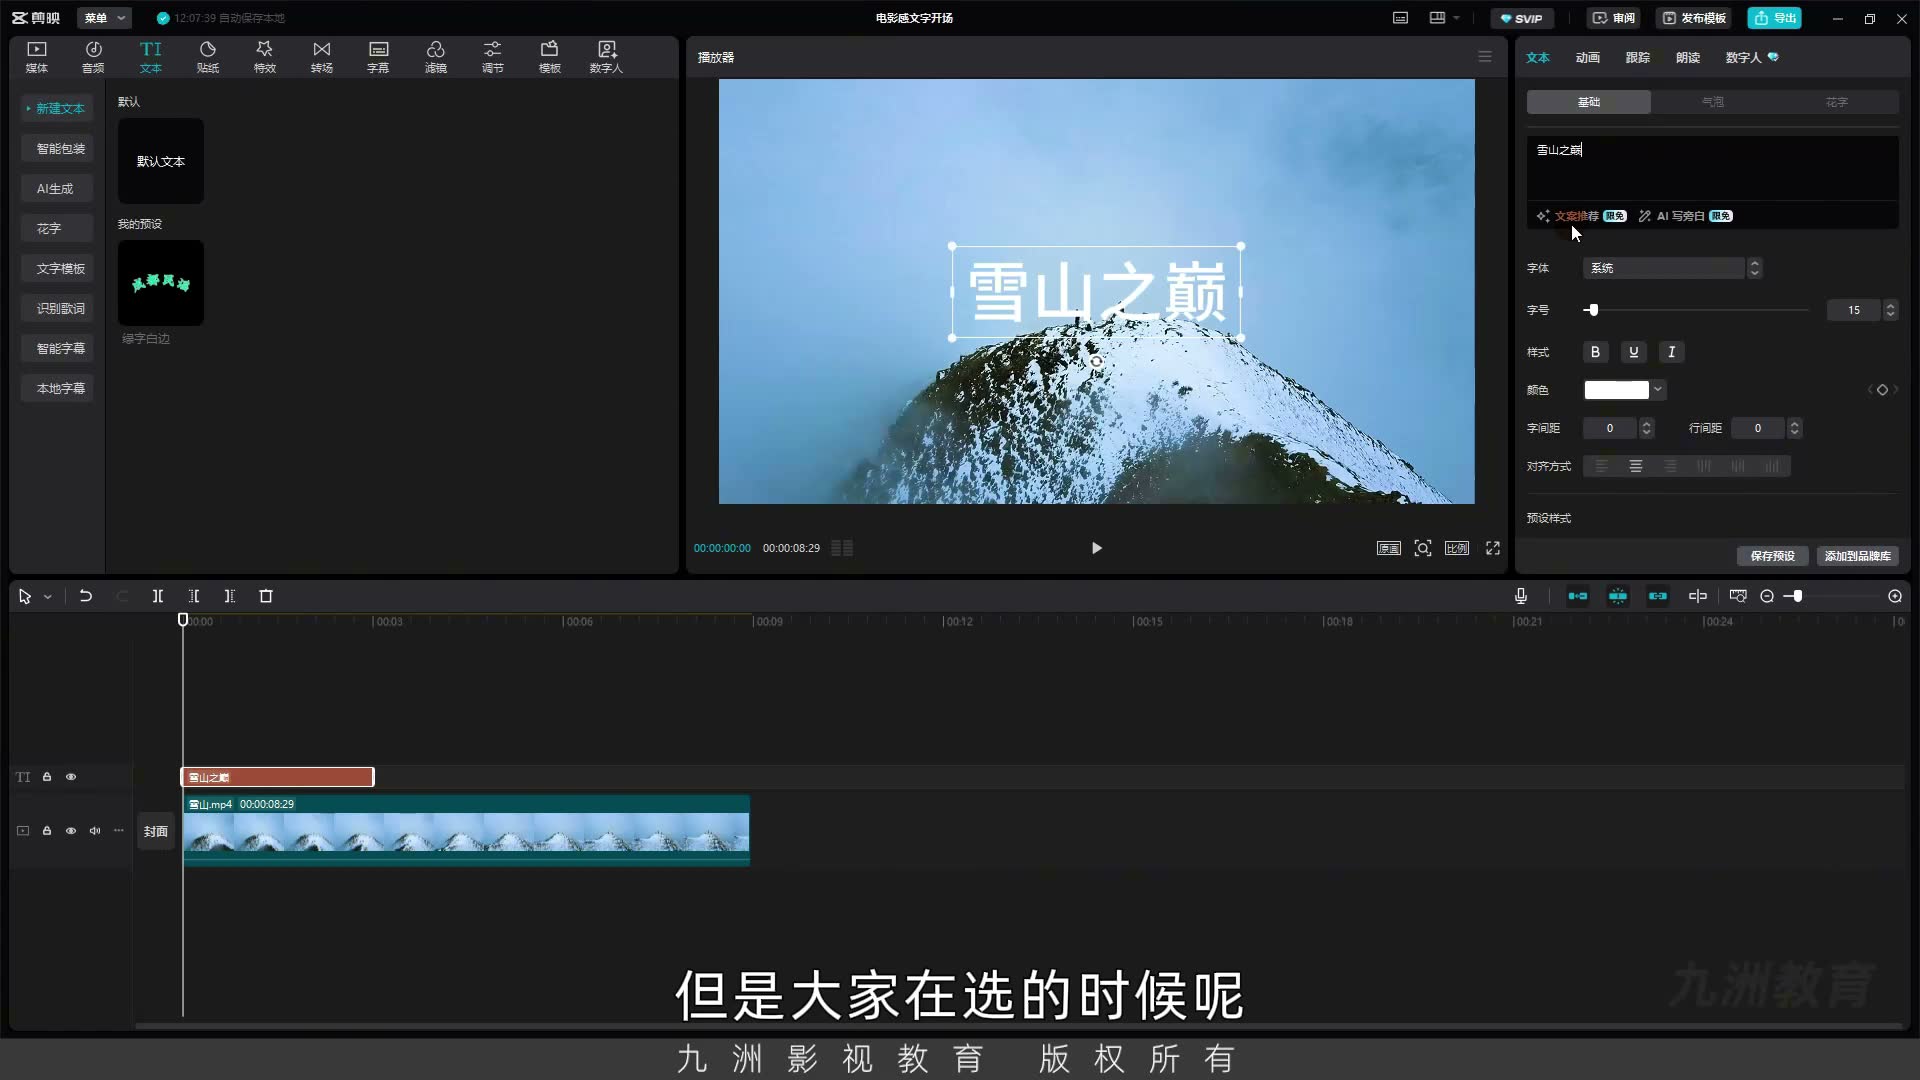Click the split clip tool icon
Screen dimensions: 1920x1080
158,596
